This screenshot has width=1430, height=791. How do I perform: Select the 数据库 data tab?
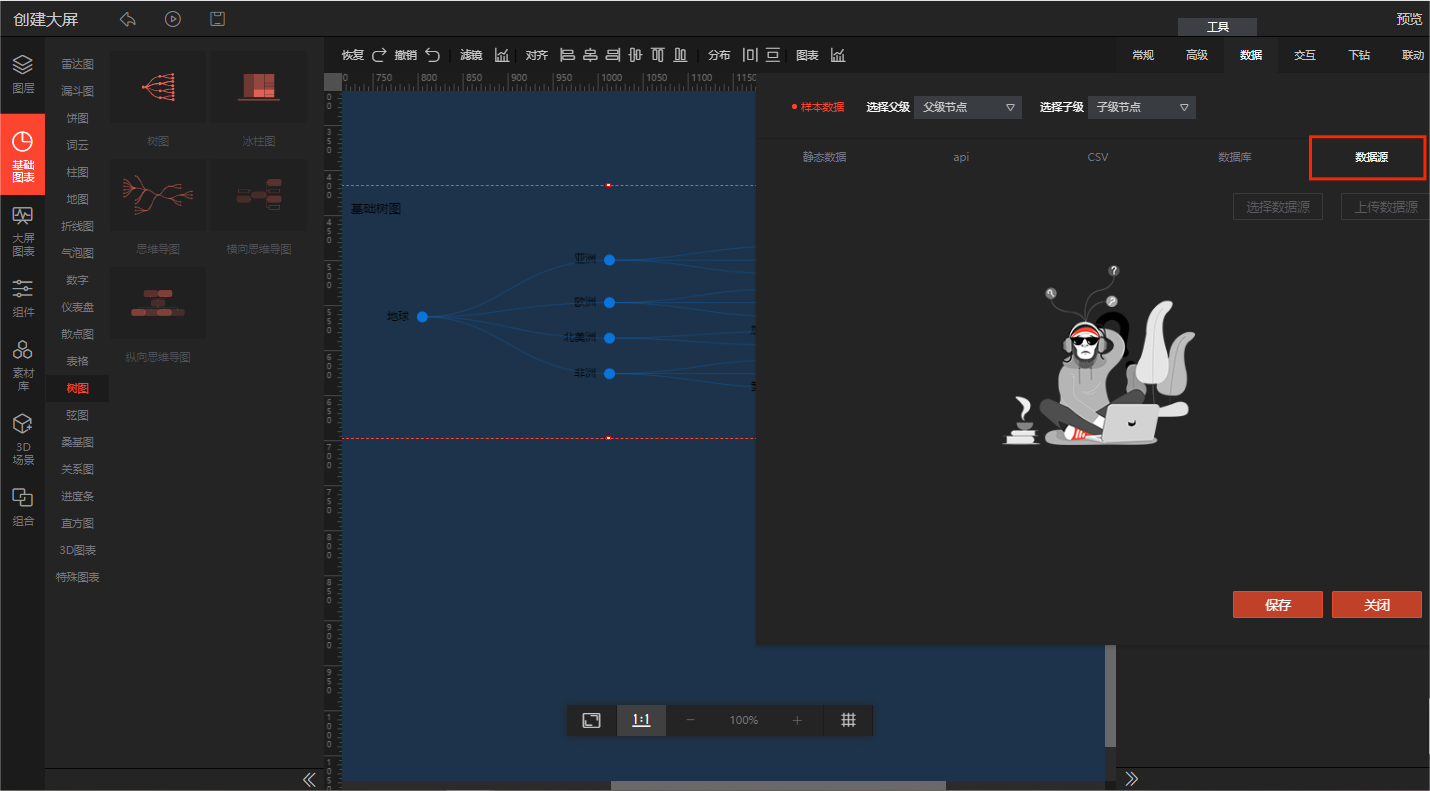1235,157
